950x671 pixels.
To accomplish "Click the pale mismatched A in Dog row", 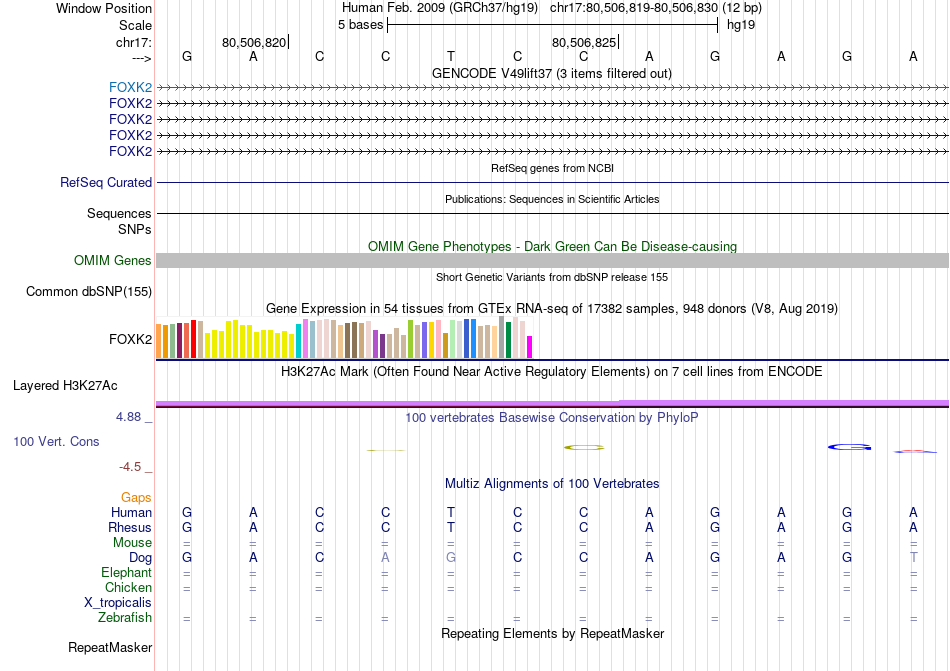I will coord(385,558).
